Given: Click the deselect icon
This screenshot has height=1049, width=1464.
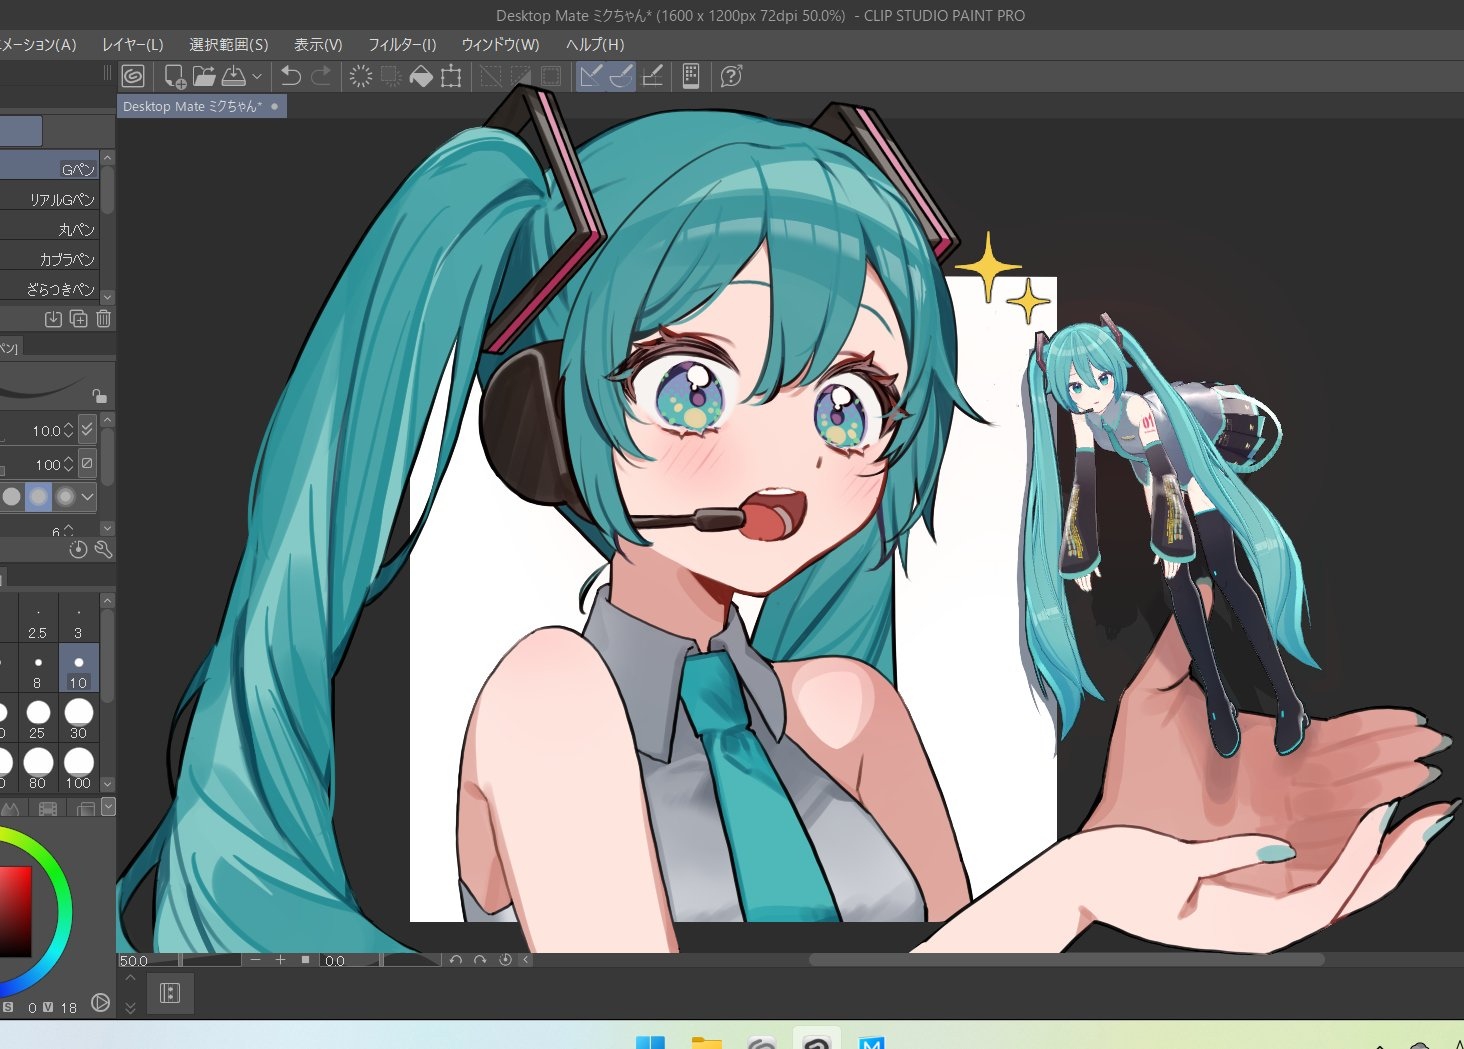Looking at the screenshot, I should point(491,76).
